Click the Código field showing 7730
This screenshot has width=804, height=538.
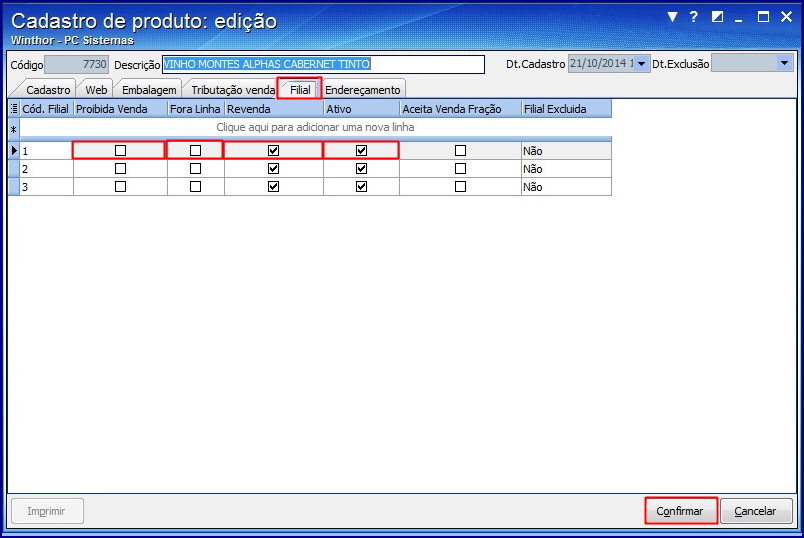(x=76, y=64)
